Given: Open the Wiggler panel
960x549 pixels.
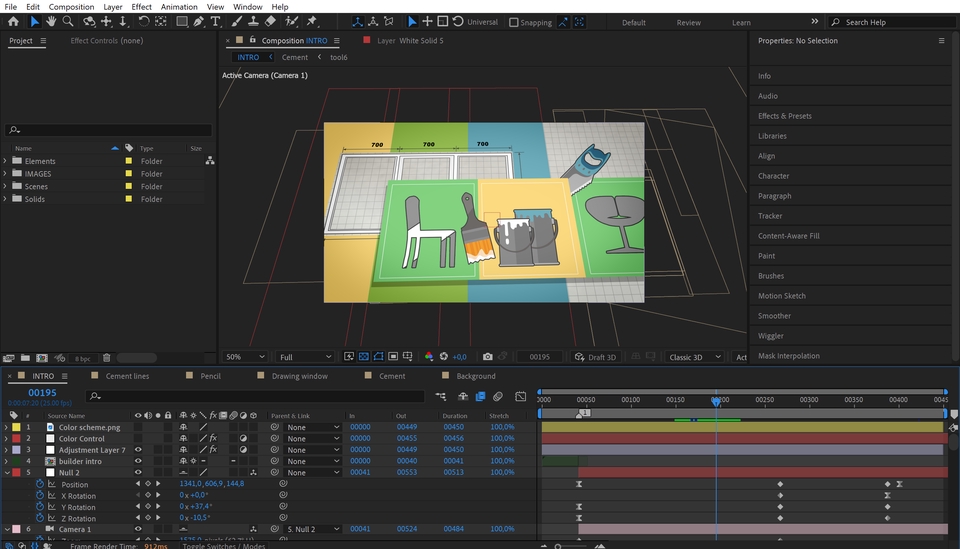Looking at the screenshot, I should coord(771,336).
